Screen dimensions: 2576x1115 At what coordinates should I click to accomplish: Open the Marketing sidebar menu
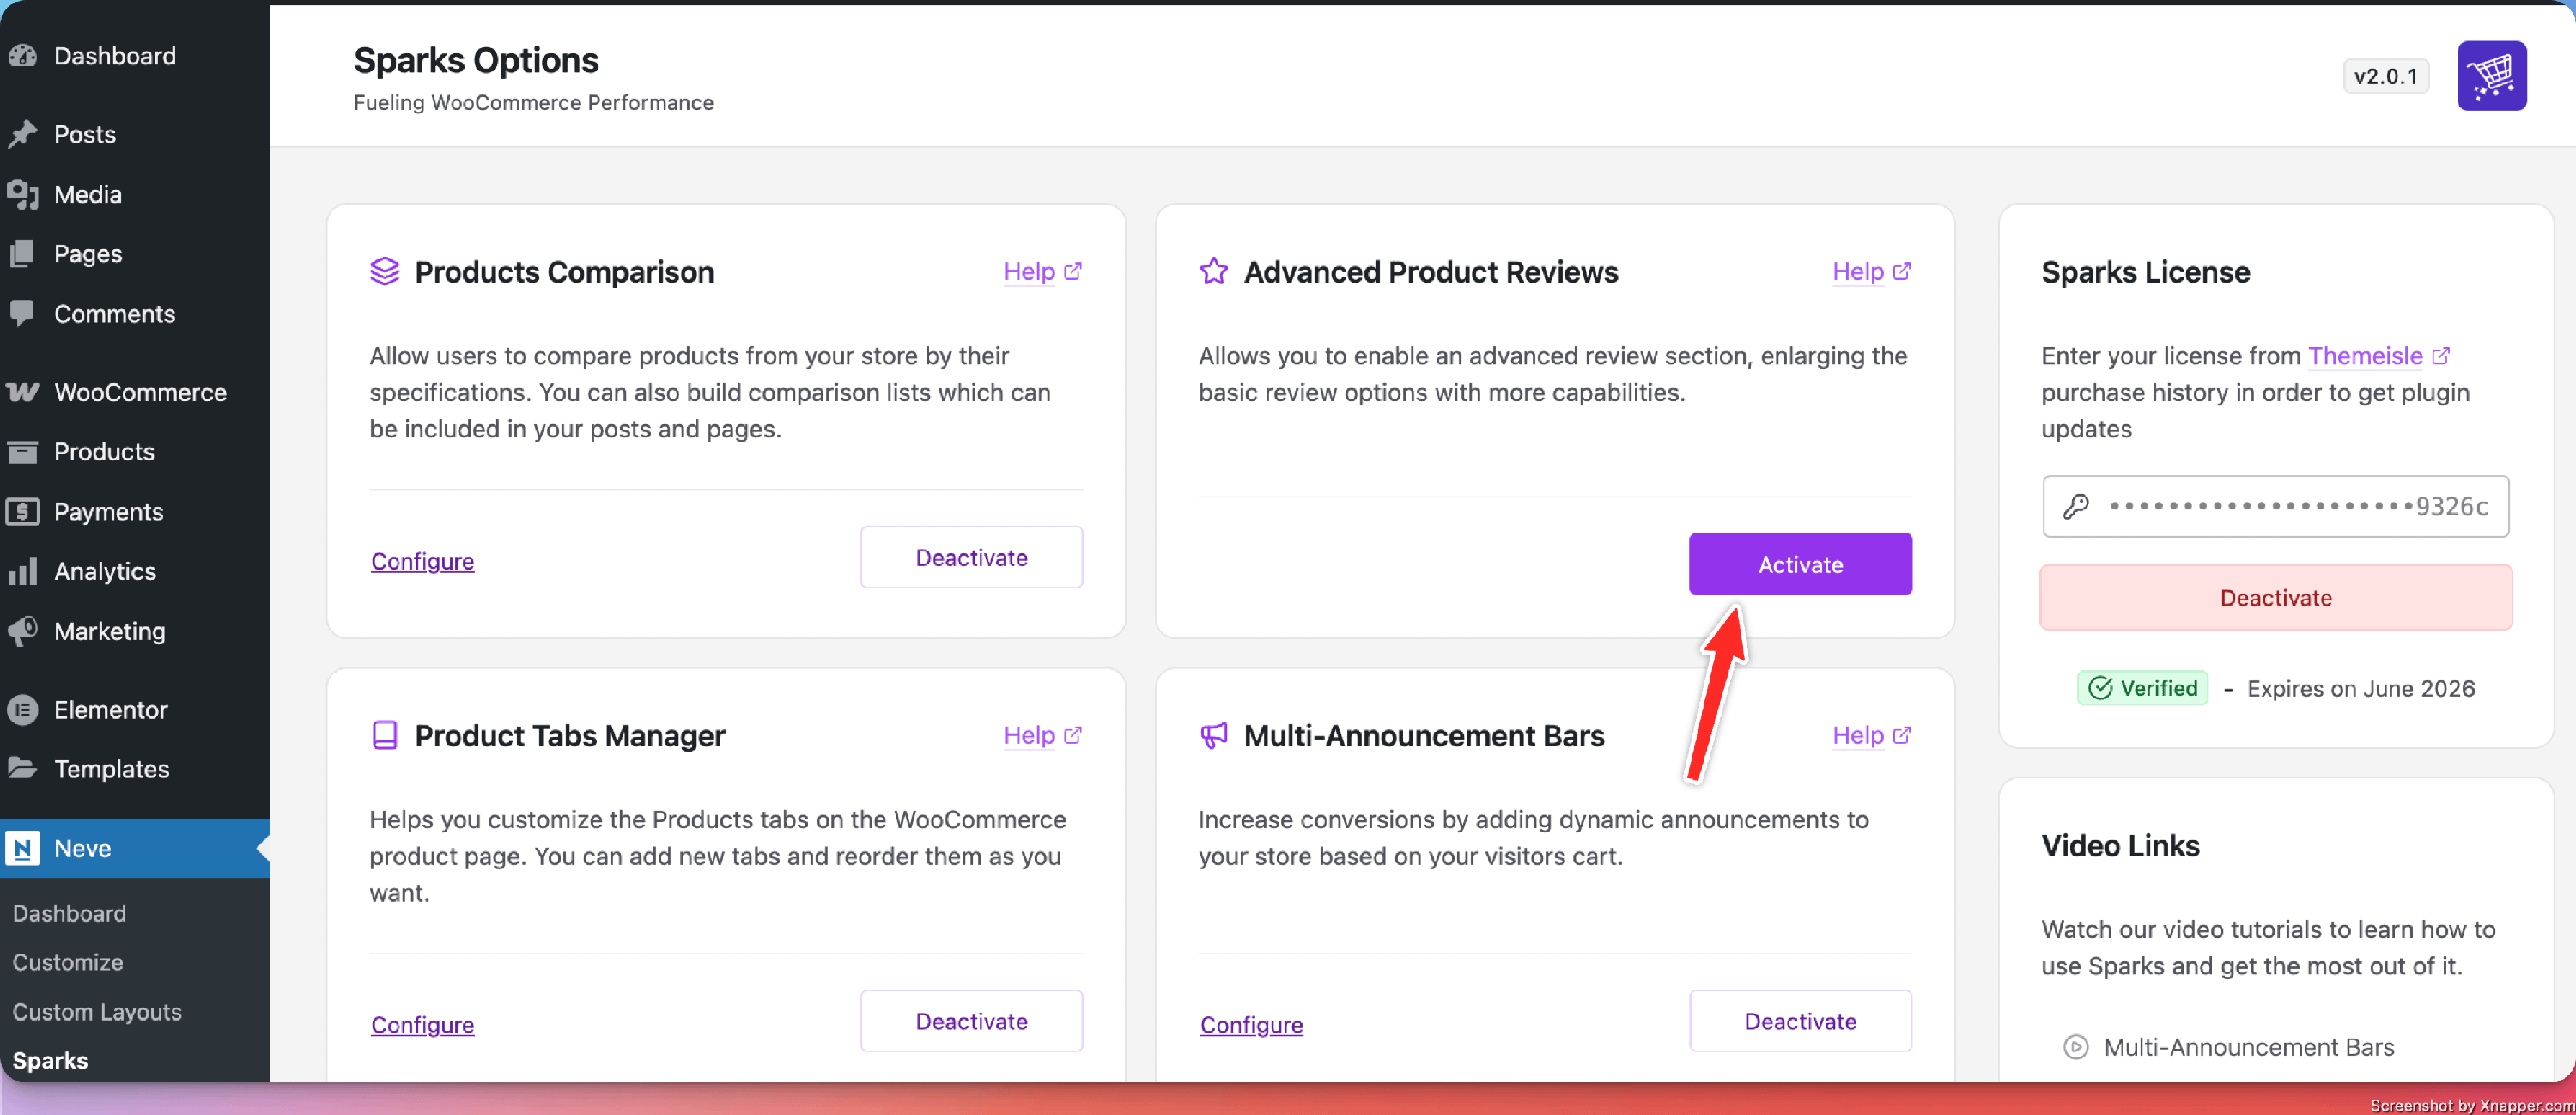(x=109, y=631)
